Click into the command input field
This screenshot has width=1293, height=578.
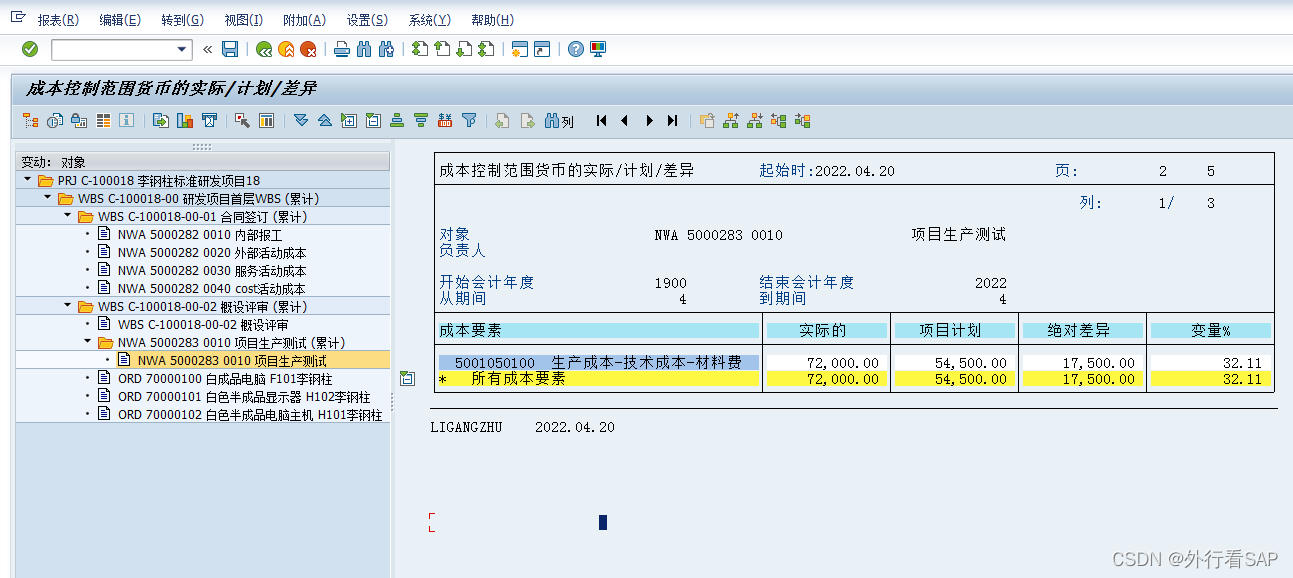click(x=112, y=49)
